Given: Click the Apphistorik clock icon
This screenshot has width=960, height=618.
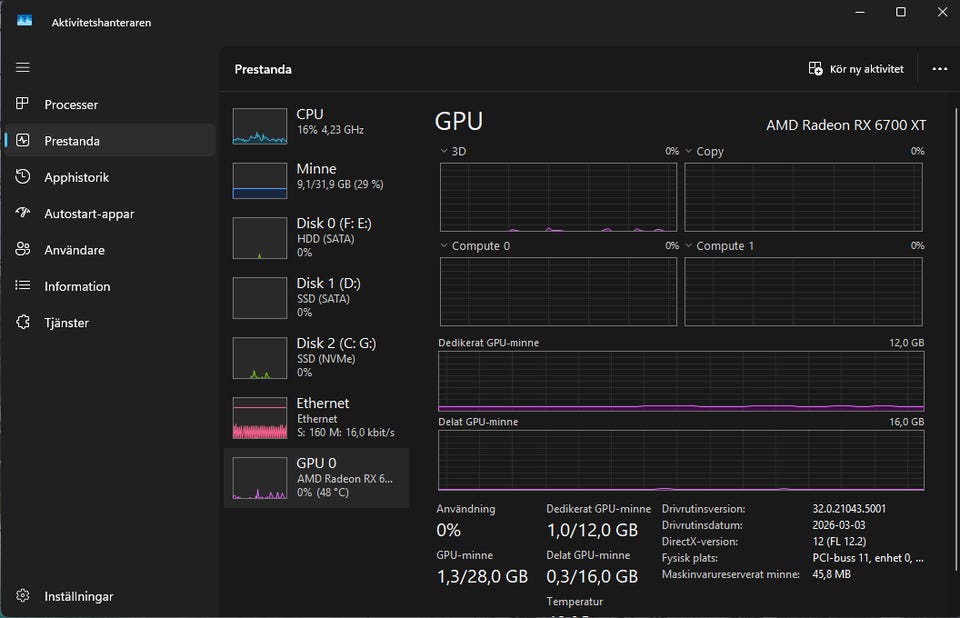Looking at the screenshot, I should [23, 176].
